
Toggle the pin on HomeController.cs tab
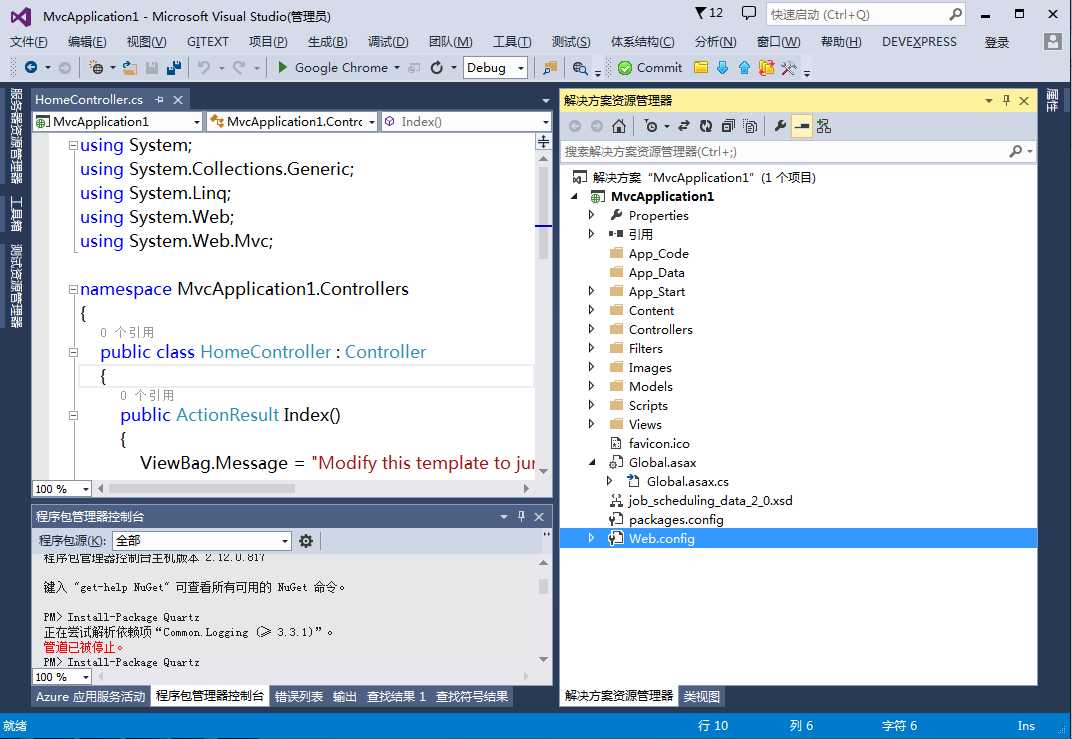tap(159, 100)
